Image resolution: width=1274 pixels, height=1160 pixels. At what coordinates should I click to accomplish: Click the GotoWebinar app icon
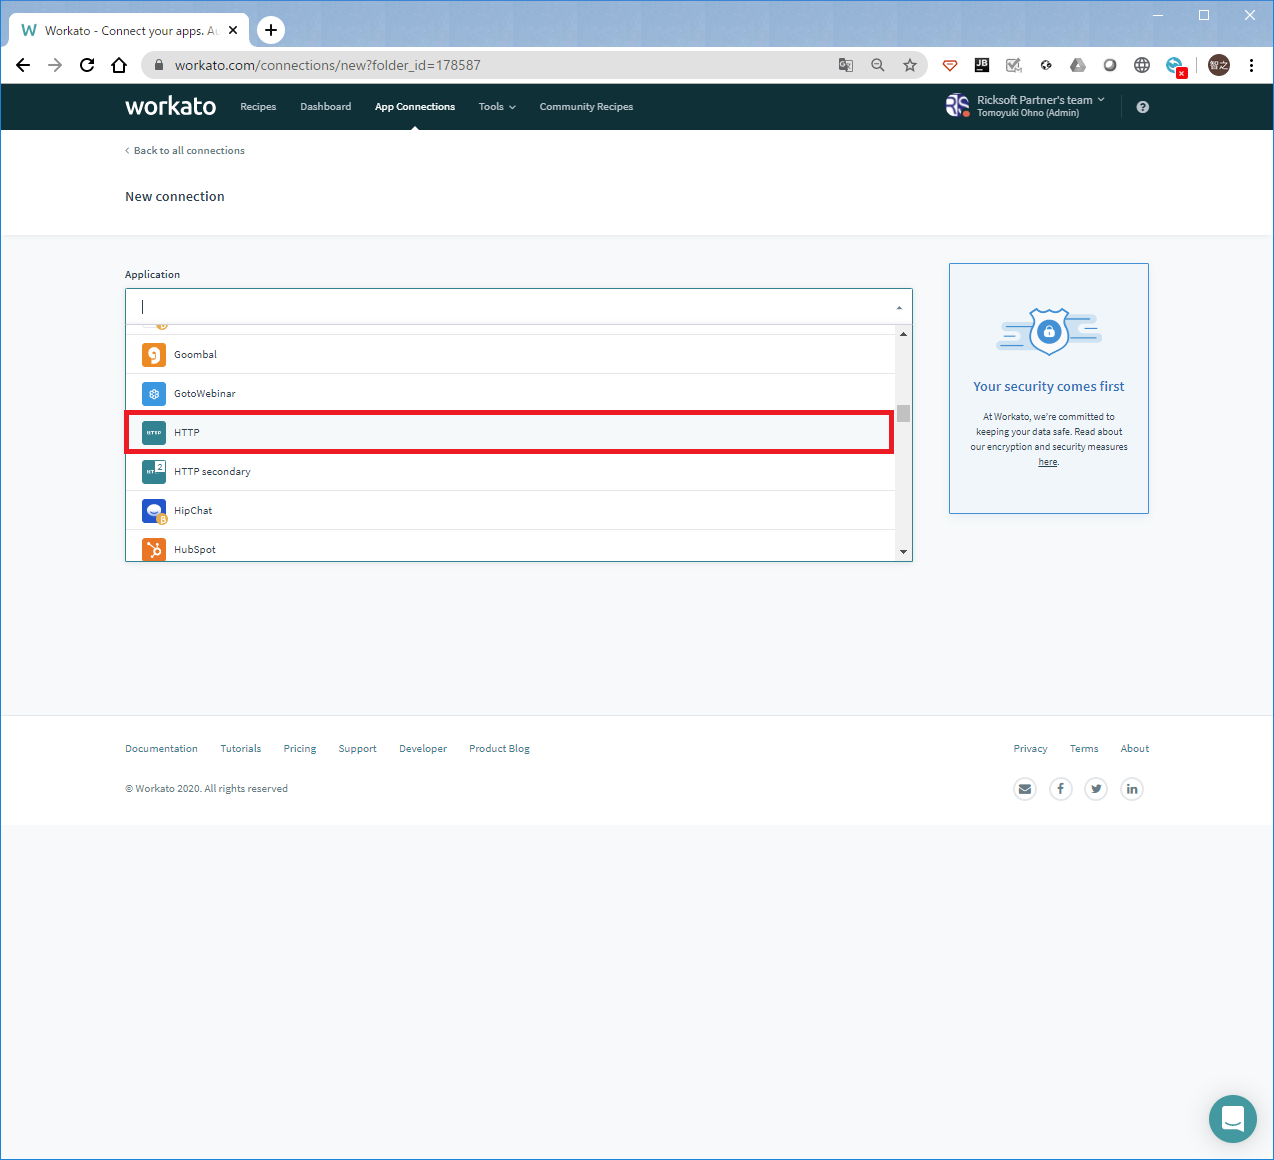click(x=154, y=394)
